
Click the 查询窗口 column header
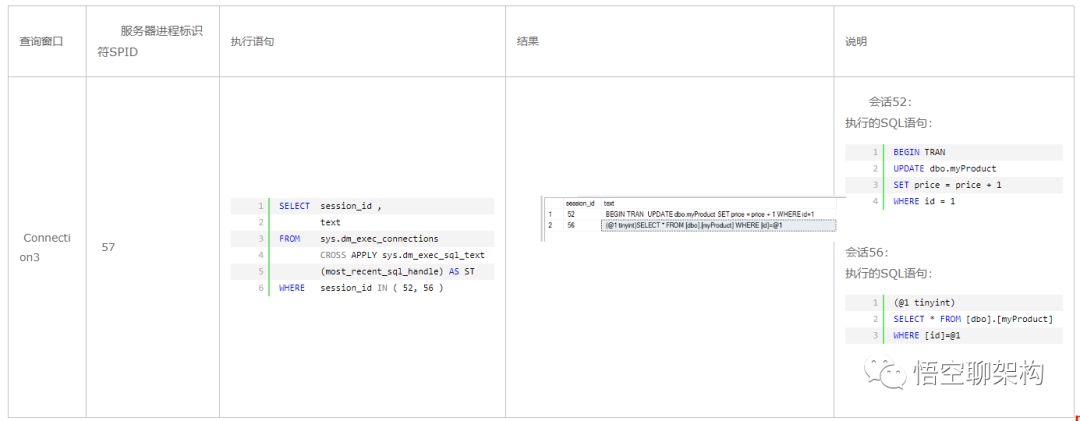click(x=41, y=41)
